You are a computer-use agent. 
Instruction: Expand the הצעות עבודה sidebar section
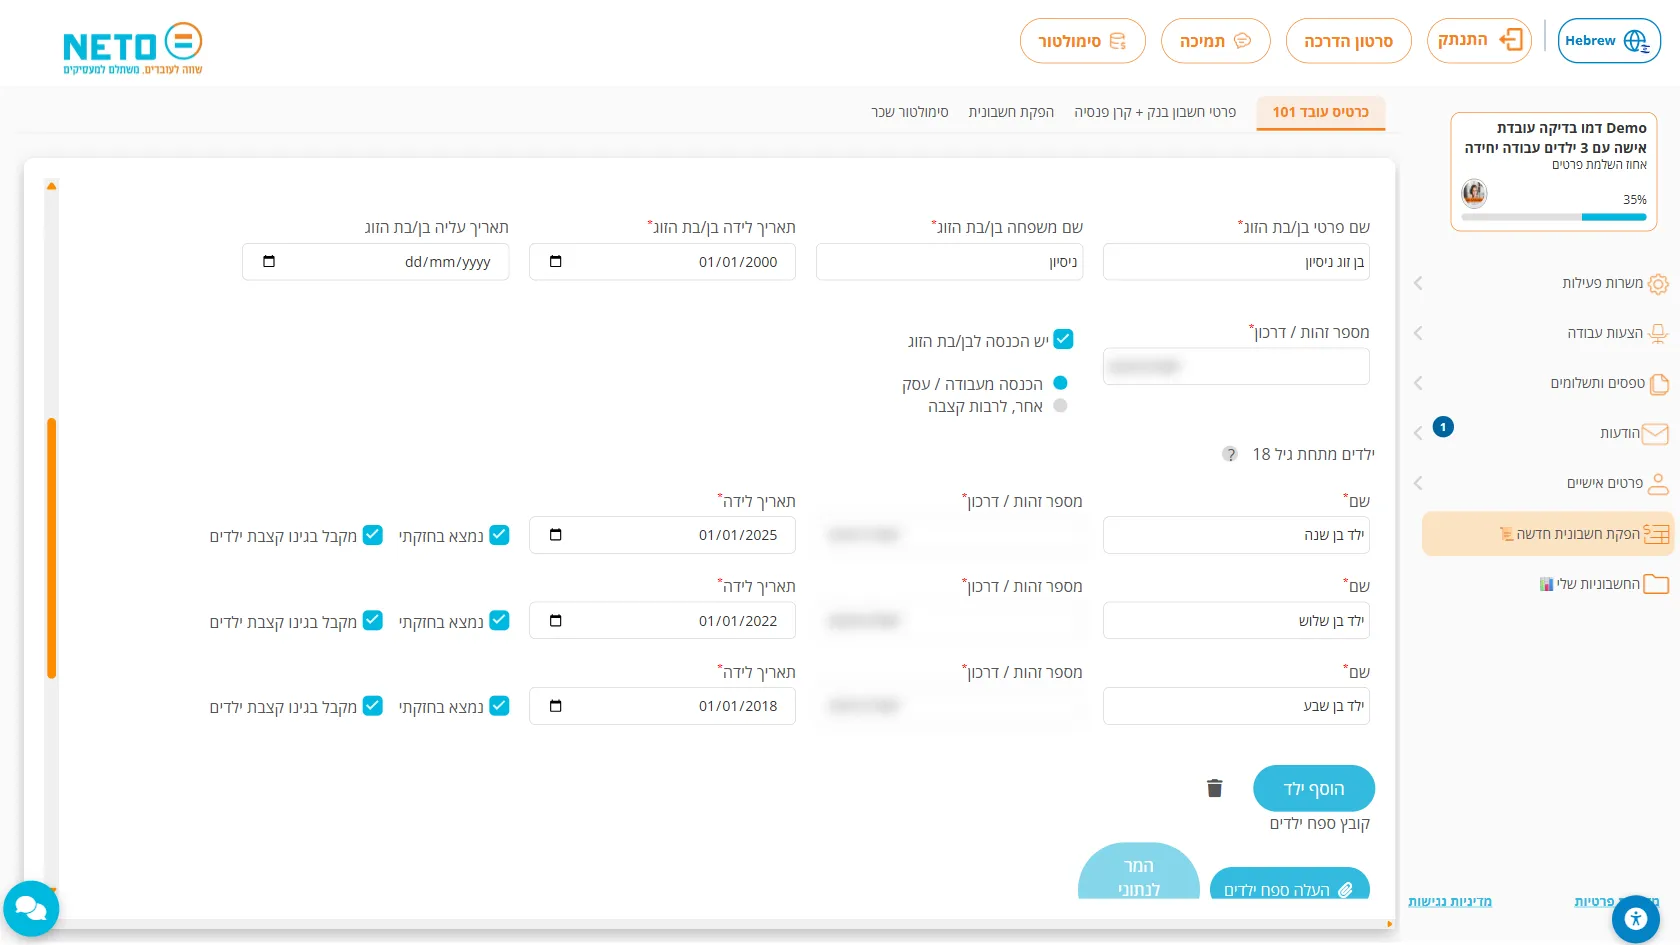coord(1418,333)
